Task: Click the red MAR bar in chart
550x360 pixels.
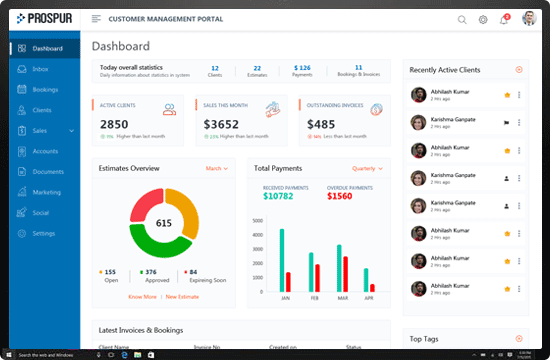Action: tap(346, 274)
